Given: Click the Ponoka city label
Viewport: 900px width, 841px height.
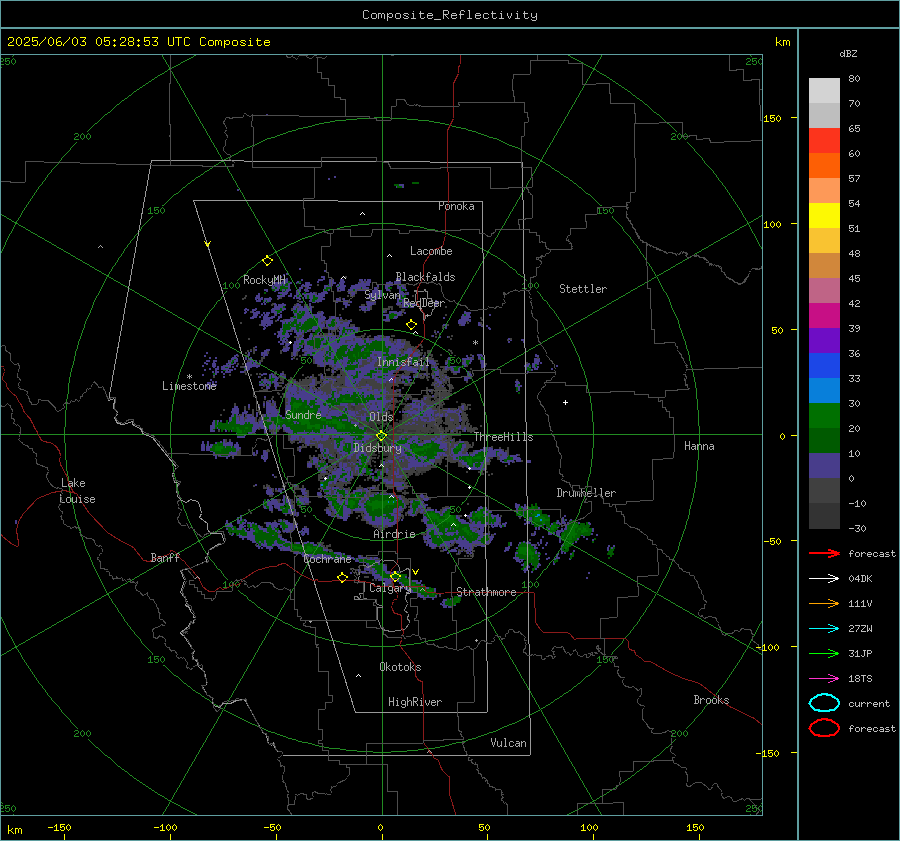Looking at the screenshot, I should (456, 206).
